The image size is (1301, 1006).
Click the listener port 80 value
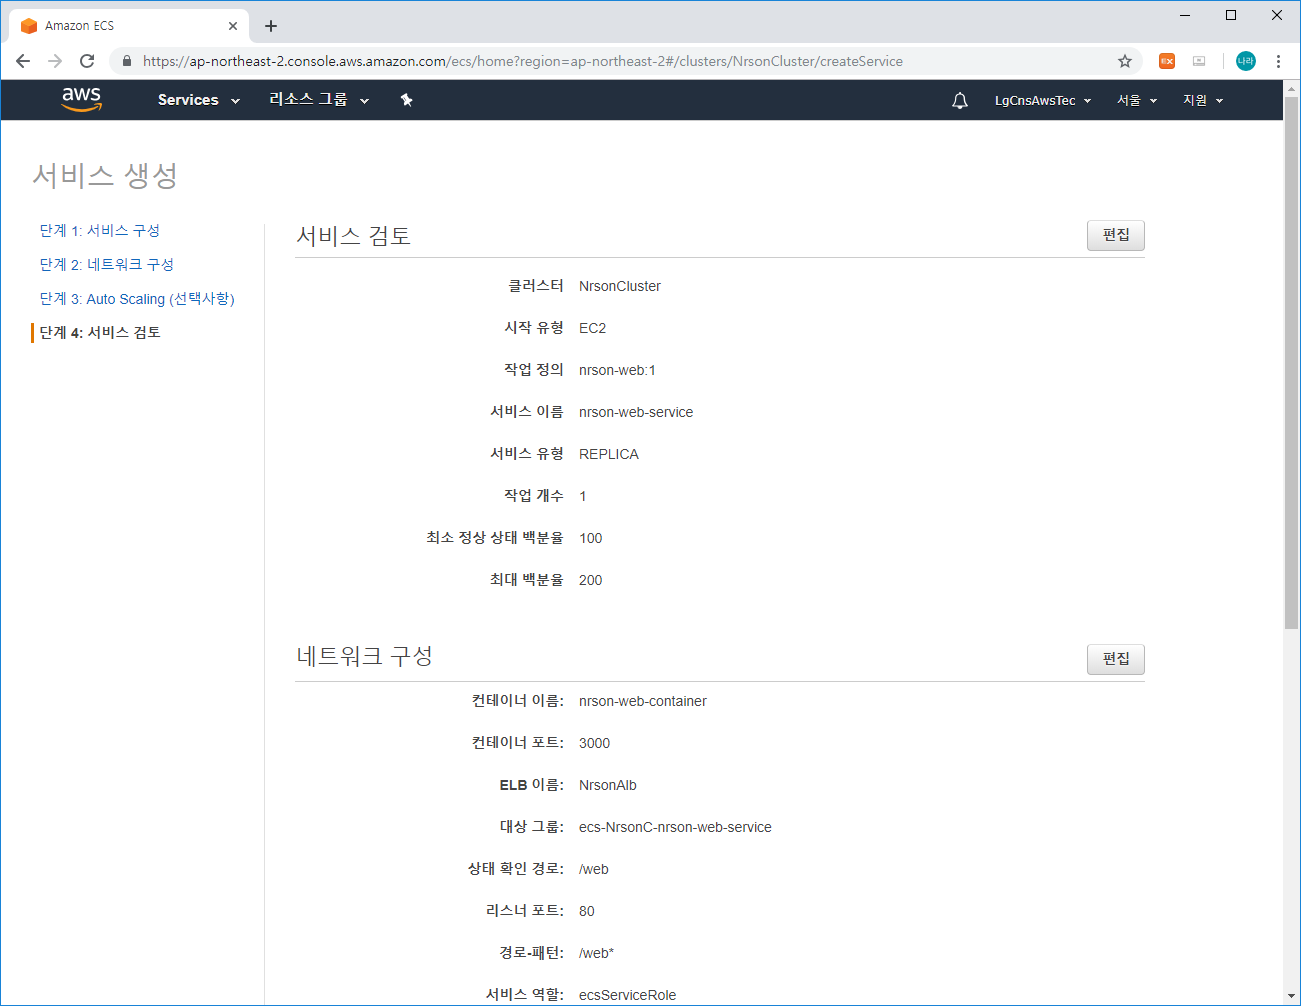[x=587, y=911]
